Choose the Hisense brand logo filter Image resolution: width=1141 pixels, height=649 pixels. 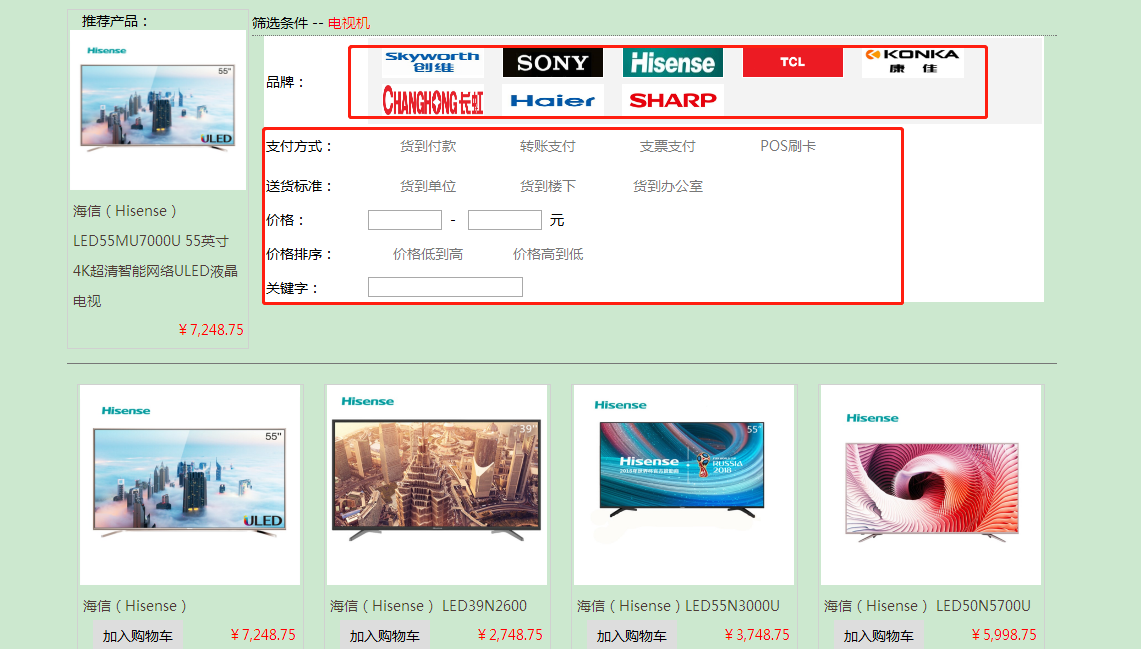click(673, 63)
